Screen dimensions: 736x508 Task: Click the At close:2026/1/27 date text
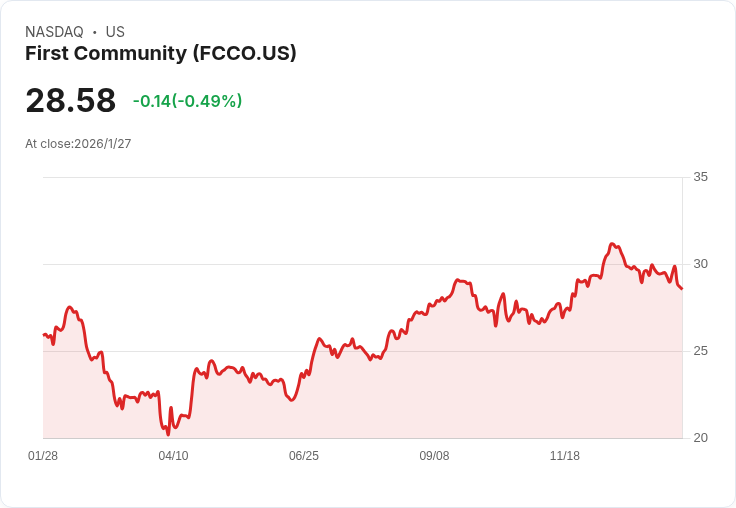pyautogui.click(x=78, y=144)
